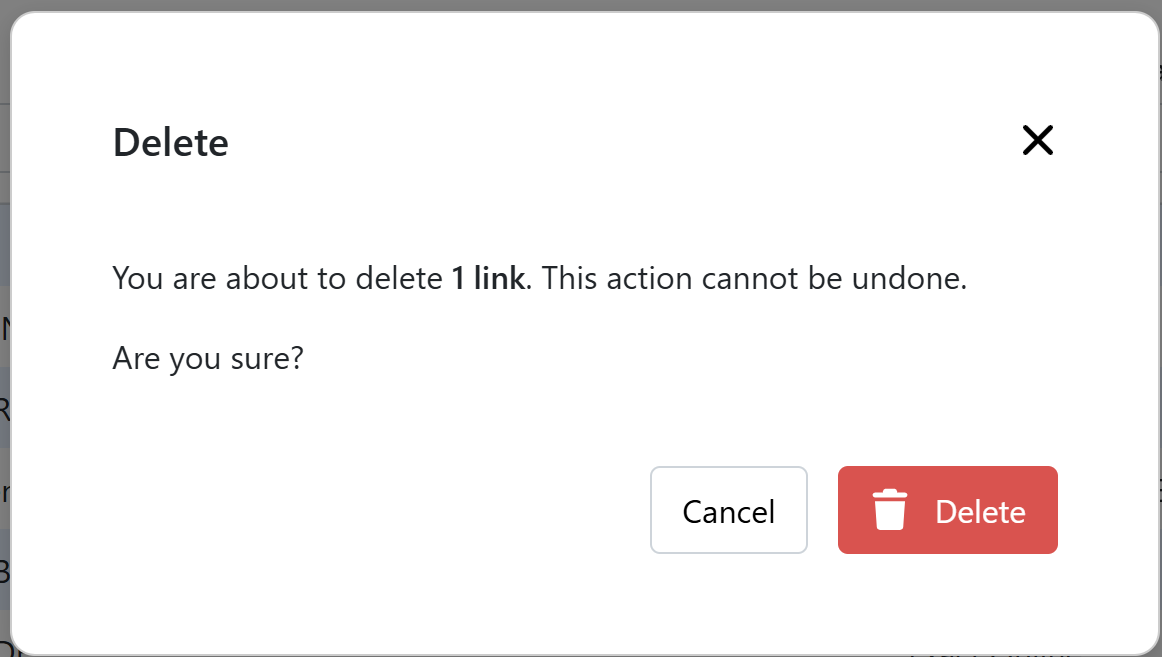Select the white Cancel button
Screen dimensions: 1162x657
point(728,510)
